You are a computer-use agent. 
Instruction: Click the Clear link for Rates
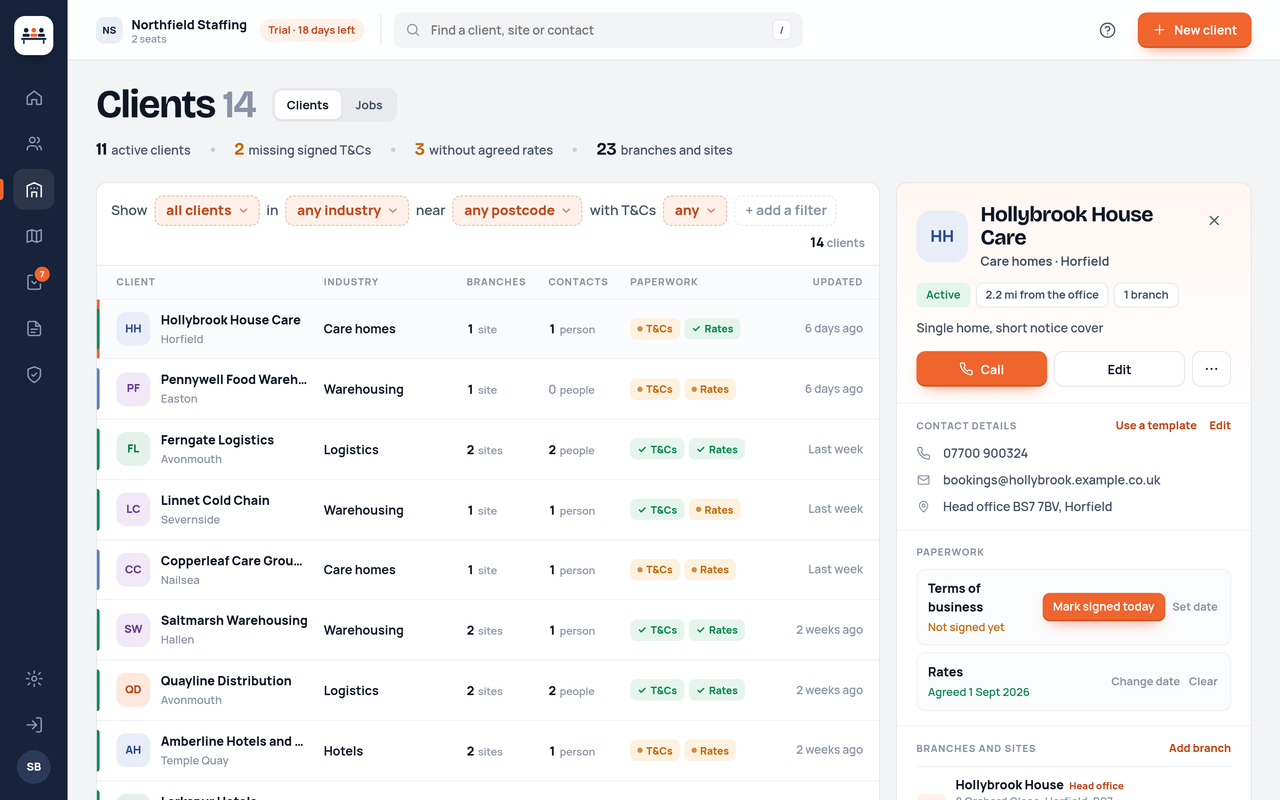pyautogui.click(x=1203, y=682)
